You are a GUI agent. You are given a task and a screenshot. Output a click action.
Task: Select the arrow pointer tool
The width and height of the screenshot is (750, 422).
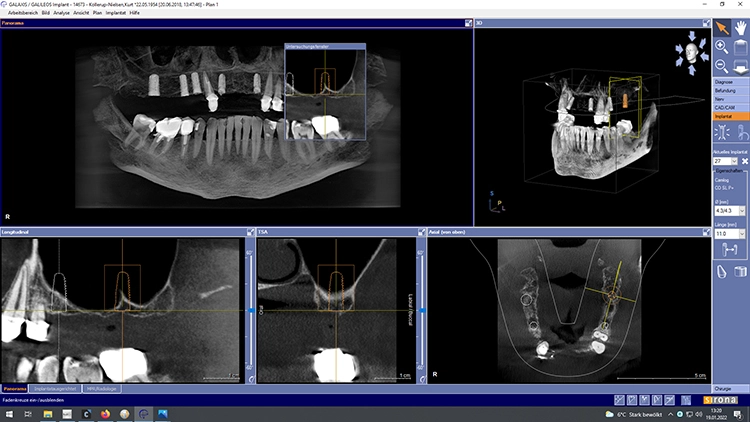[720, 27]
